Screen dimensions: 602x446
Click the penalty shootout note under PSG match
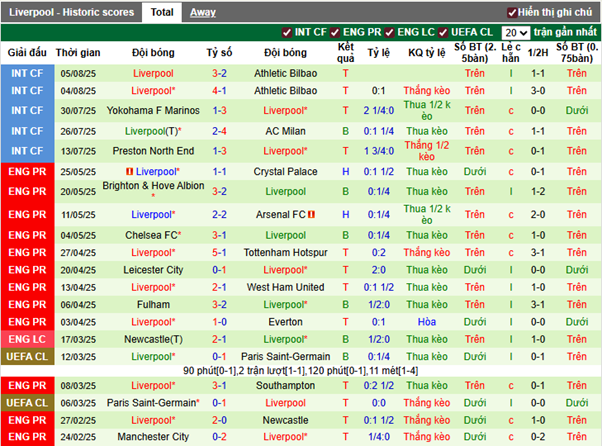(301, 371)
